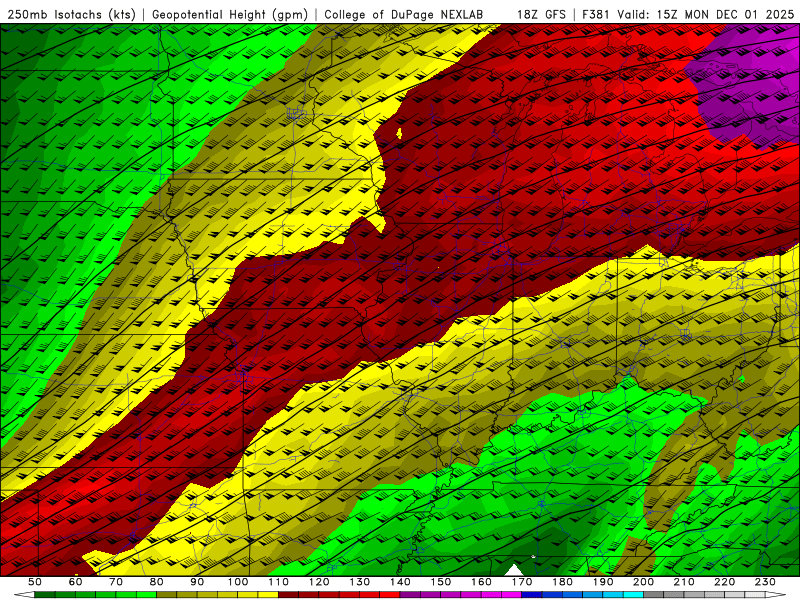Click the legend value '100'
800x600 pixels.
click(238, 582)
